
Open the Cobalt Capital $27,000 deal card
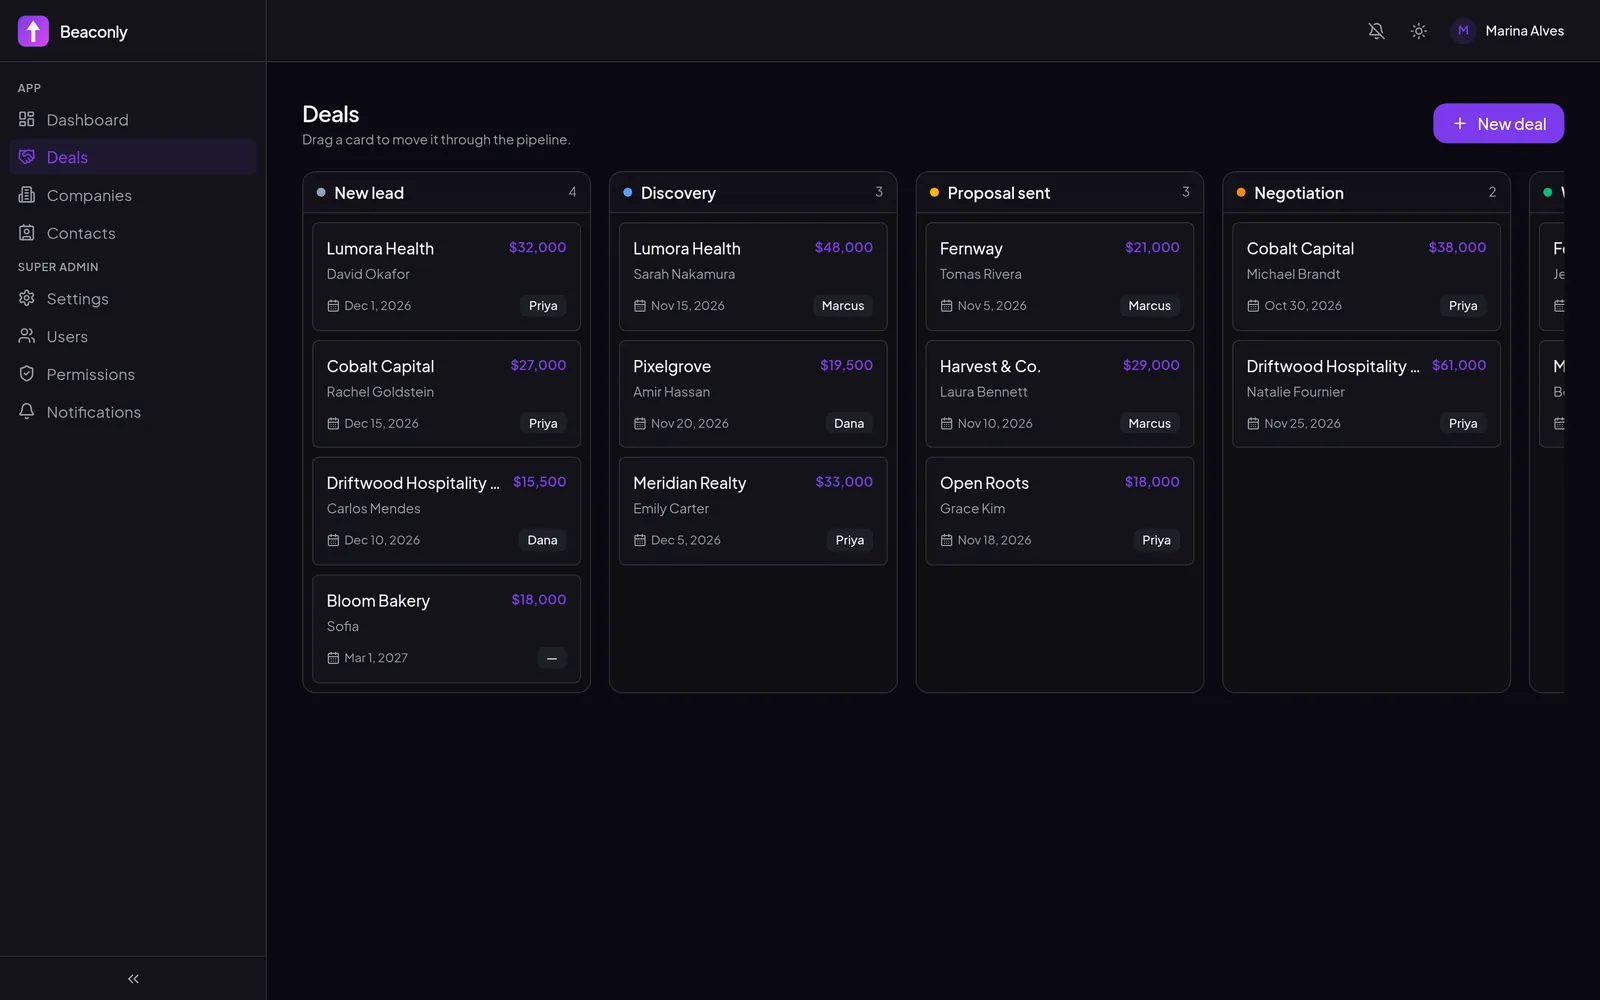click(446, 394)
